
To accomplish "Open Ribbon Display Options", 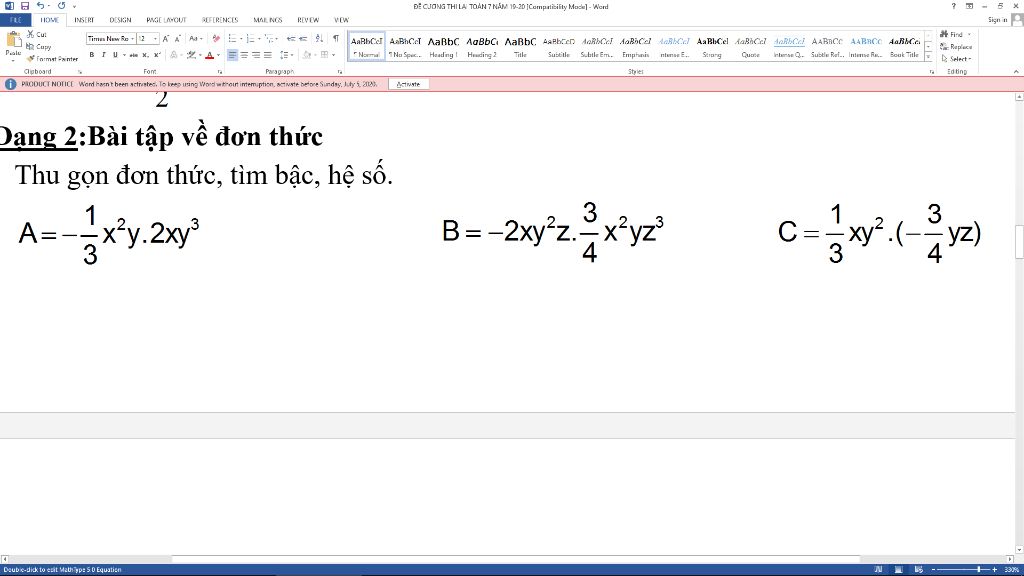I will tap(970, 6).
